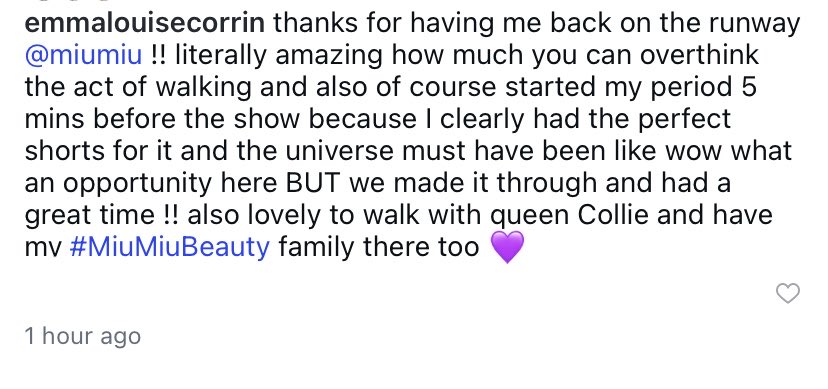
Task: Click the purple heart emoji
Action: [507, 247]
